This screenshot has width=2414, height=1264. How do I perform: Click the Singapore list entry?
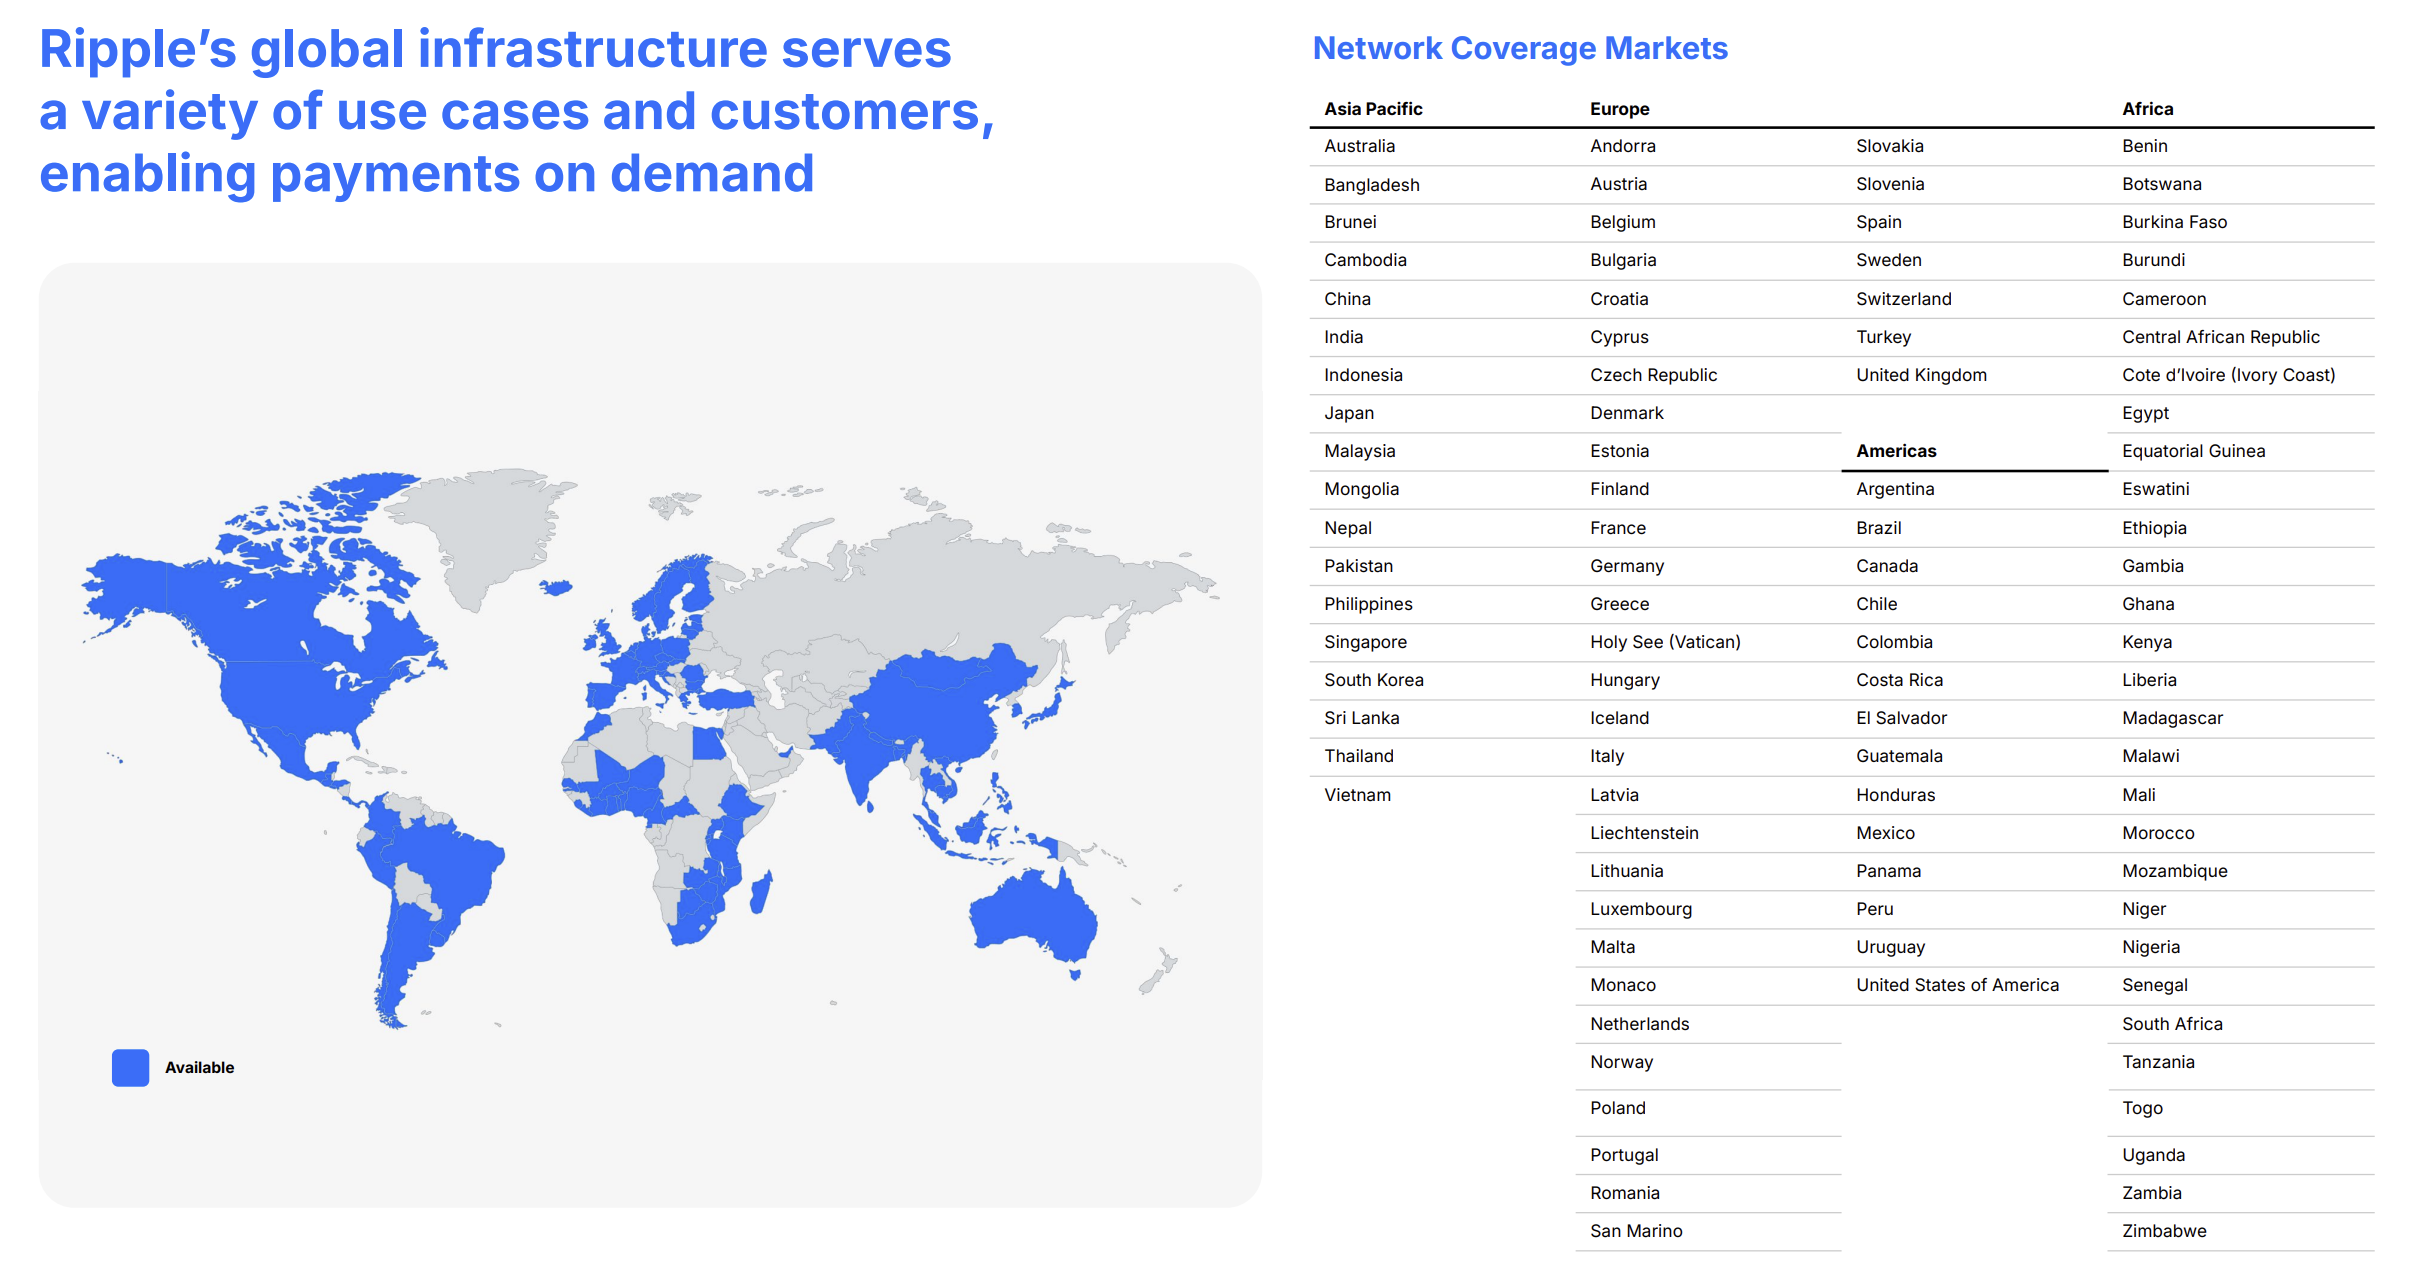(x=1365, y=642)
